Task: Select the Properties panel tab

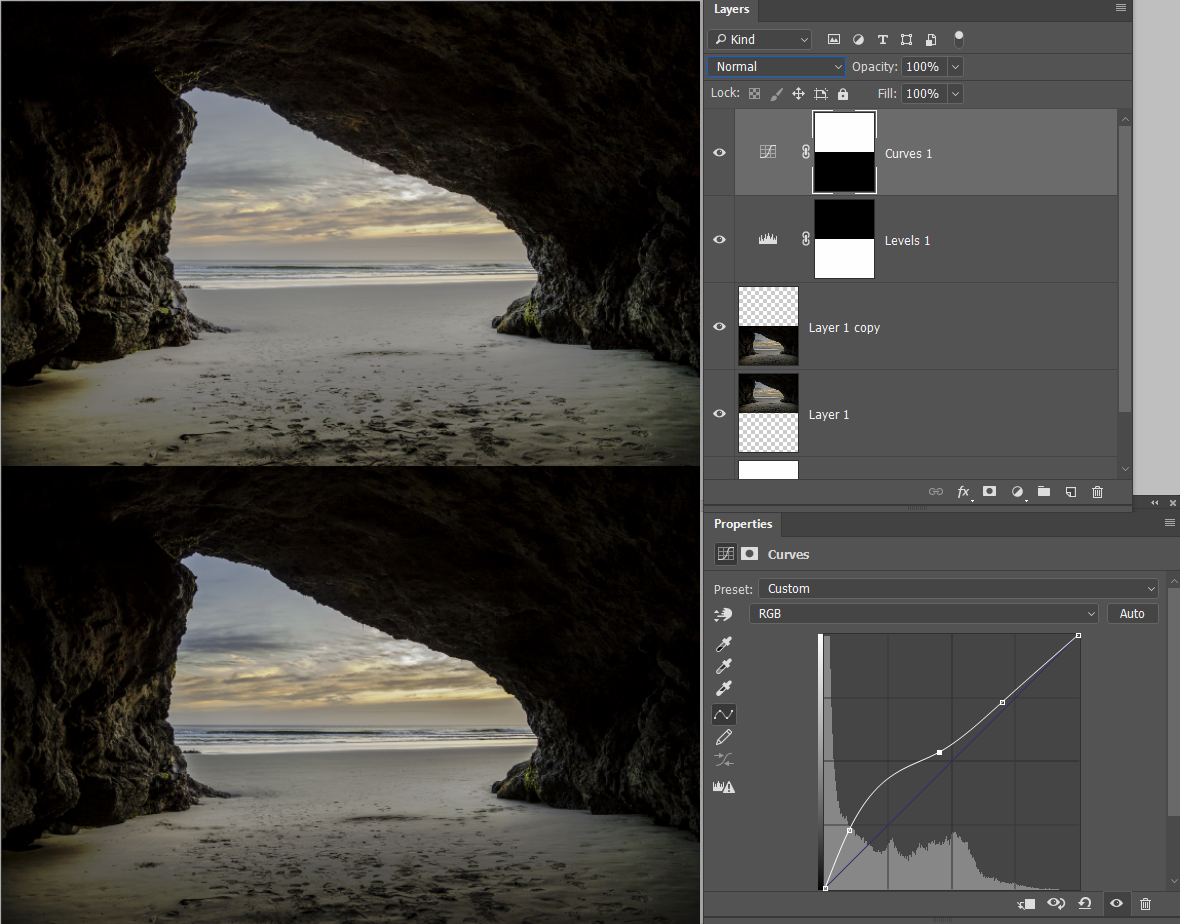Action: point(743,524)
